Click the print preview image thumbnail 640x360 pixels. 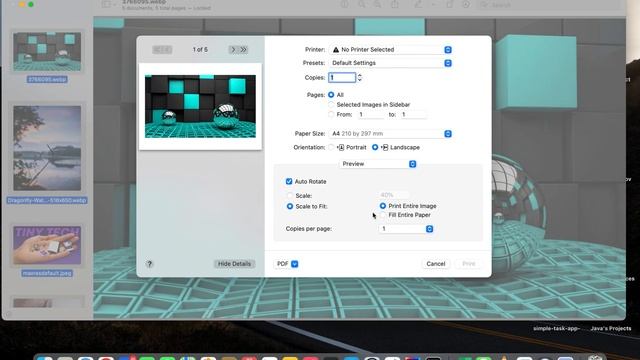click(x=200, y=107)
